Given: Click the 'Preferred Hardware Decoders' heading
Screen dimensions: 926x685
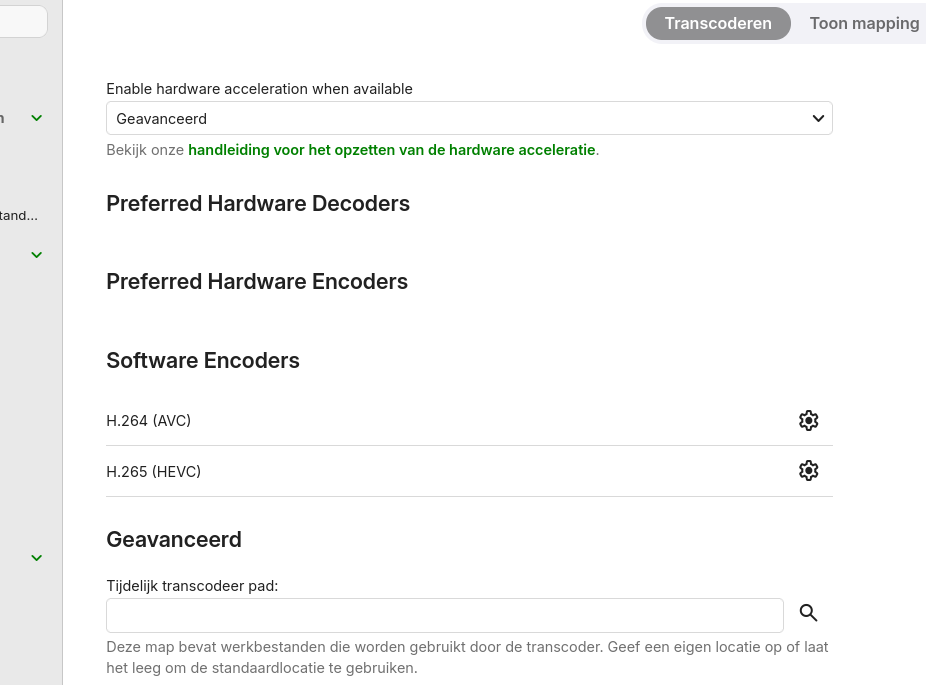Looking at the screenshot, I should (258, 203).
